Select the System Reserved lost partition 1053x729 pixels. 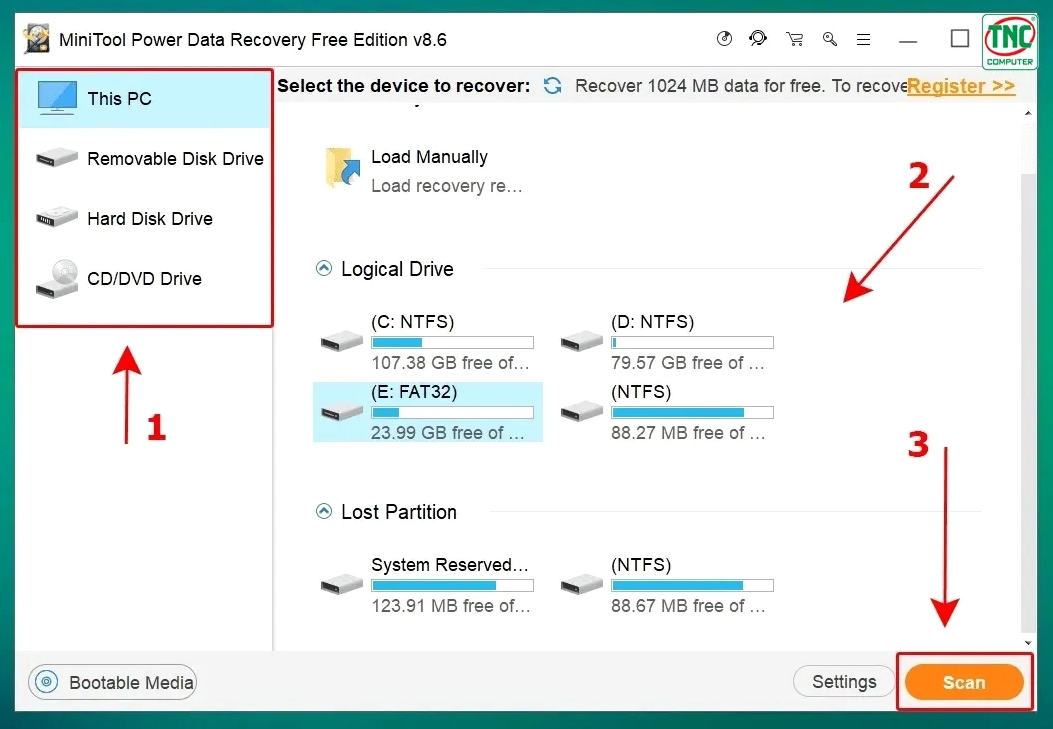click(x=427, y=585)
